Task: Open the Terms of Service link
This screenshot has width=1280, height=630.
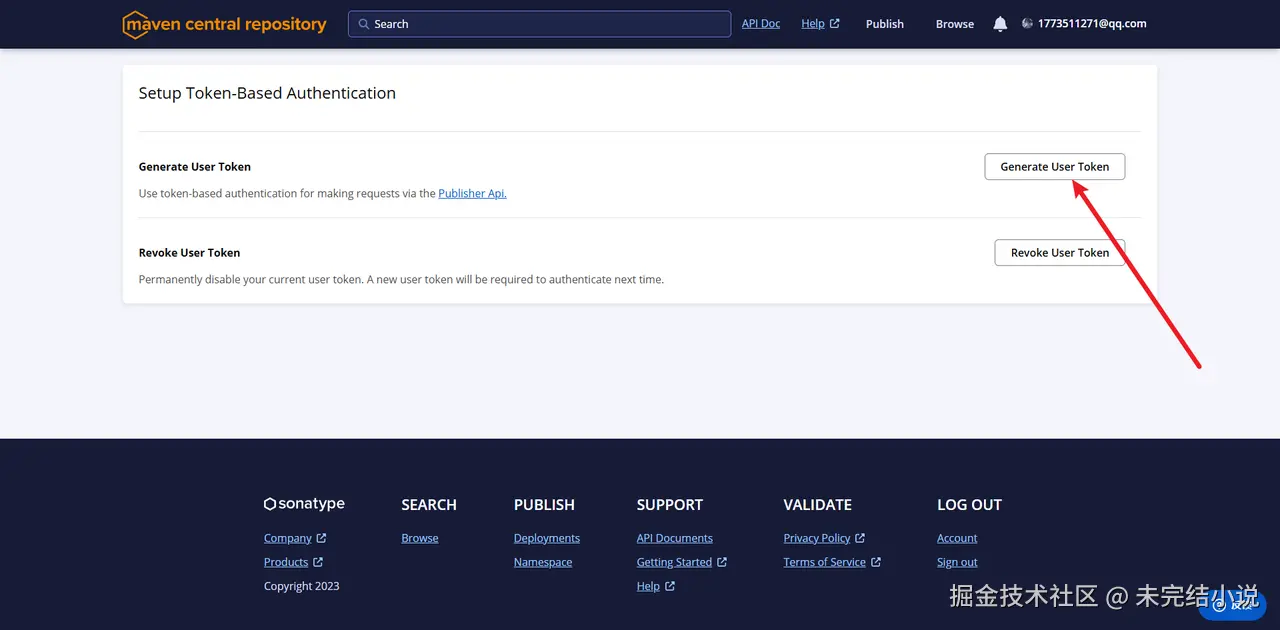Action: click(x=825, y=562)
